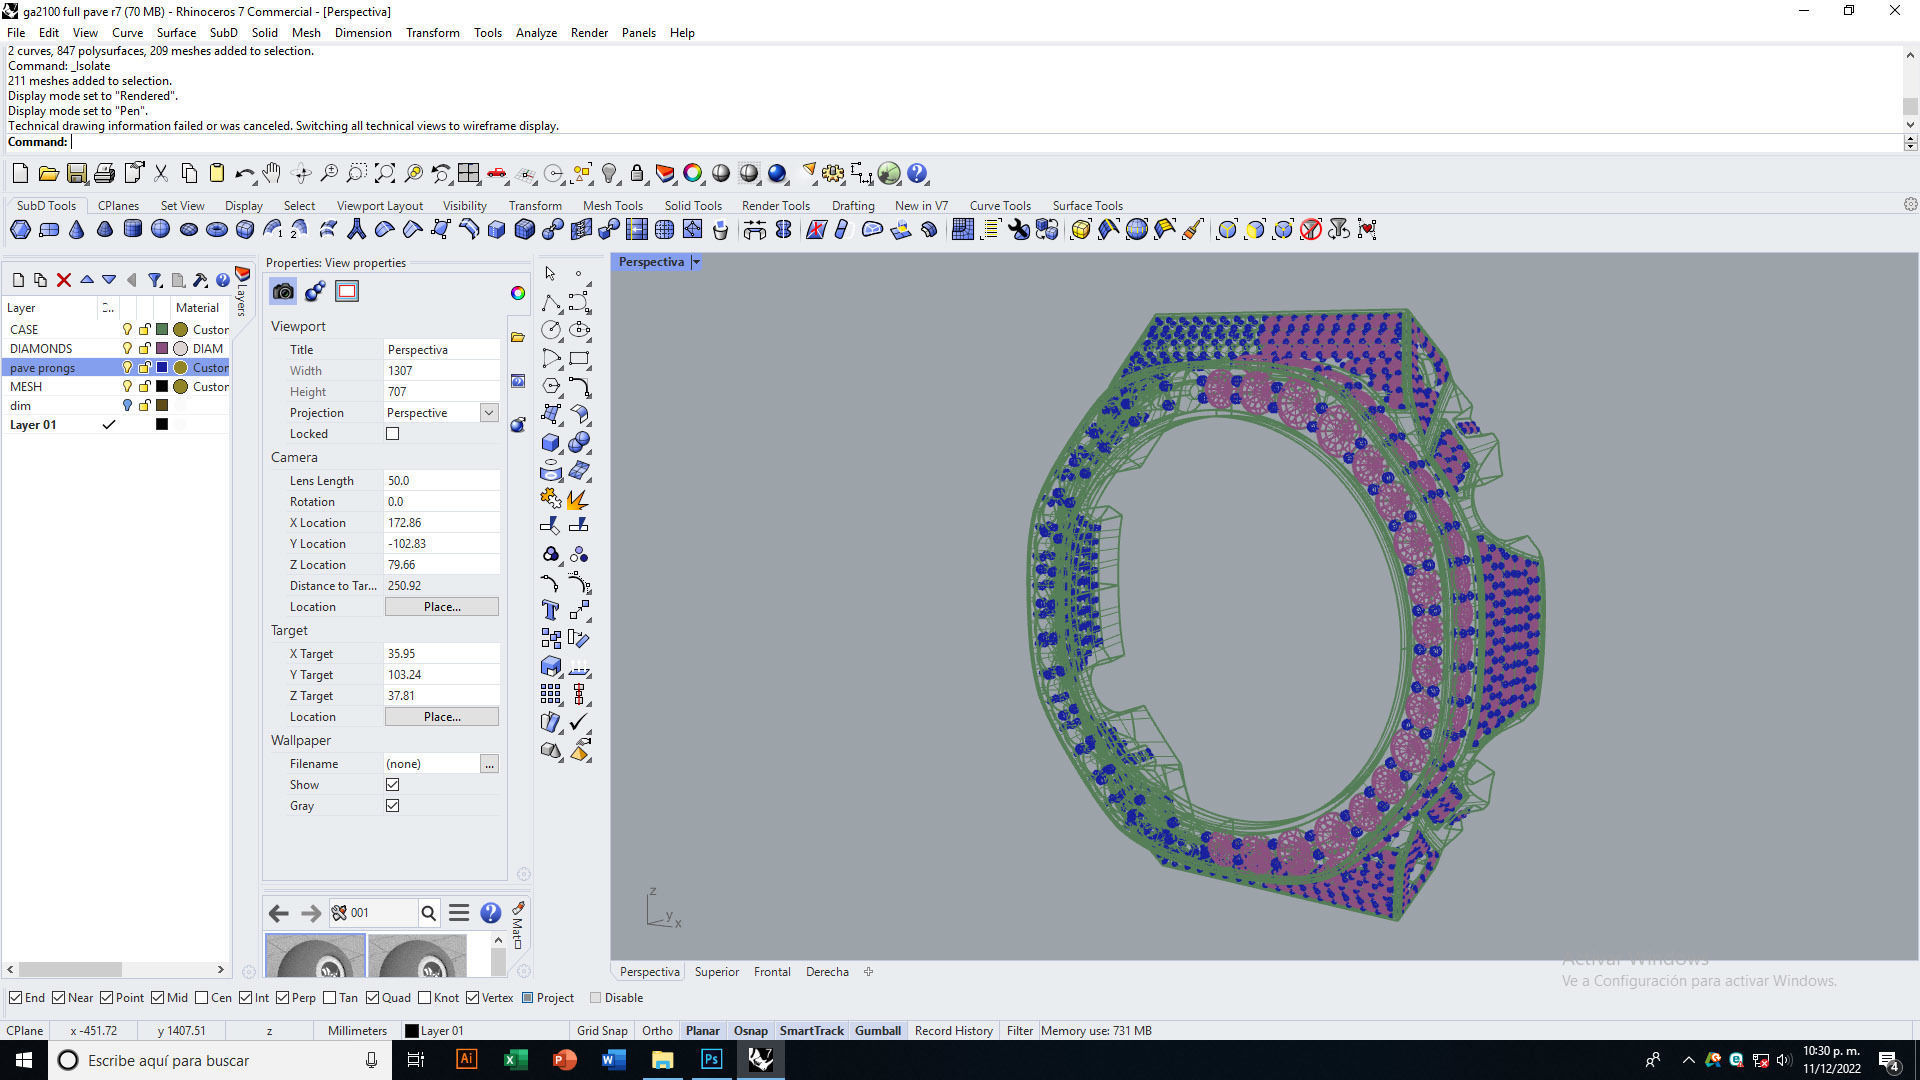This screenshot has width=1920, height=1080.
Task: Create SubD sphere primitive
Action: point(160,230)
